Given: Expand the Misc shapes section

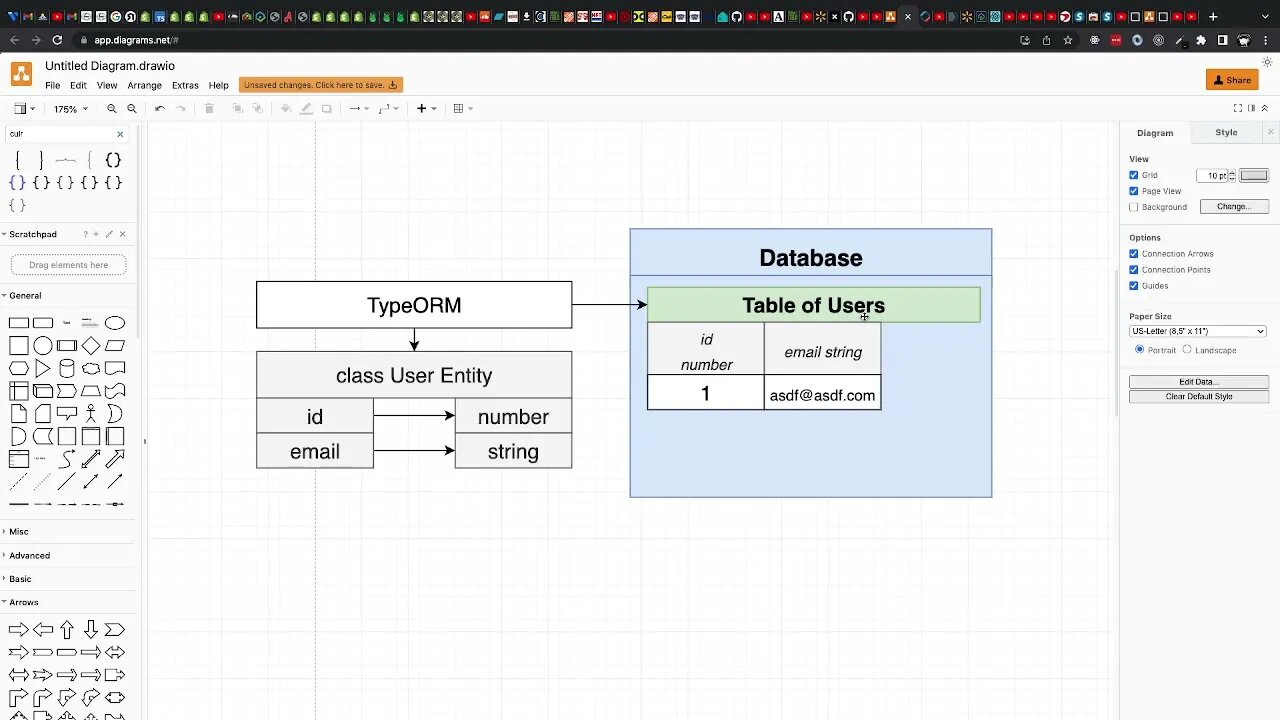Looking at the screenshot, I should click(18, 532).
